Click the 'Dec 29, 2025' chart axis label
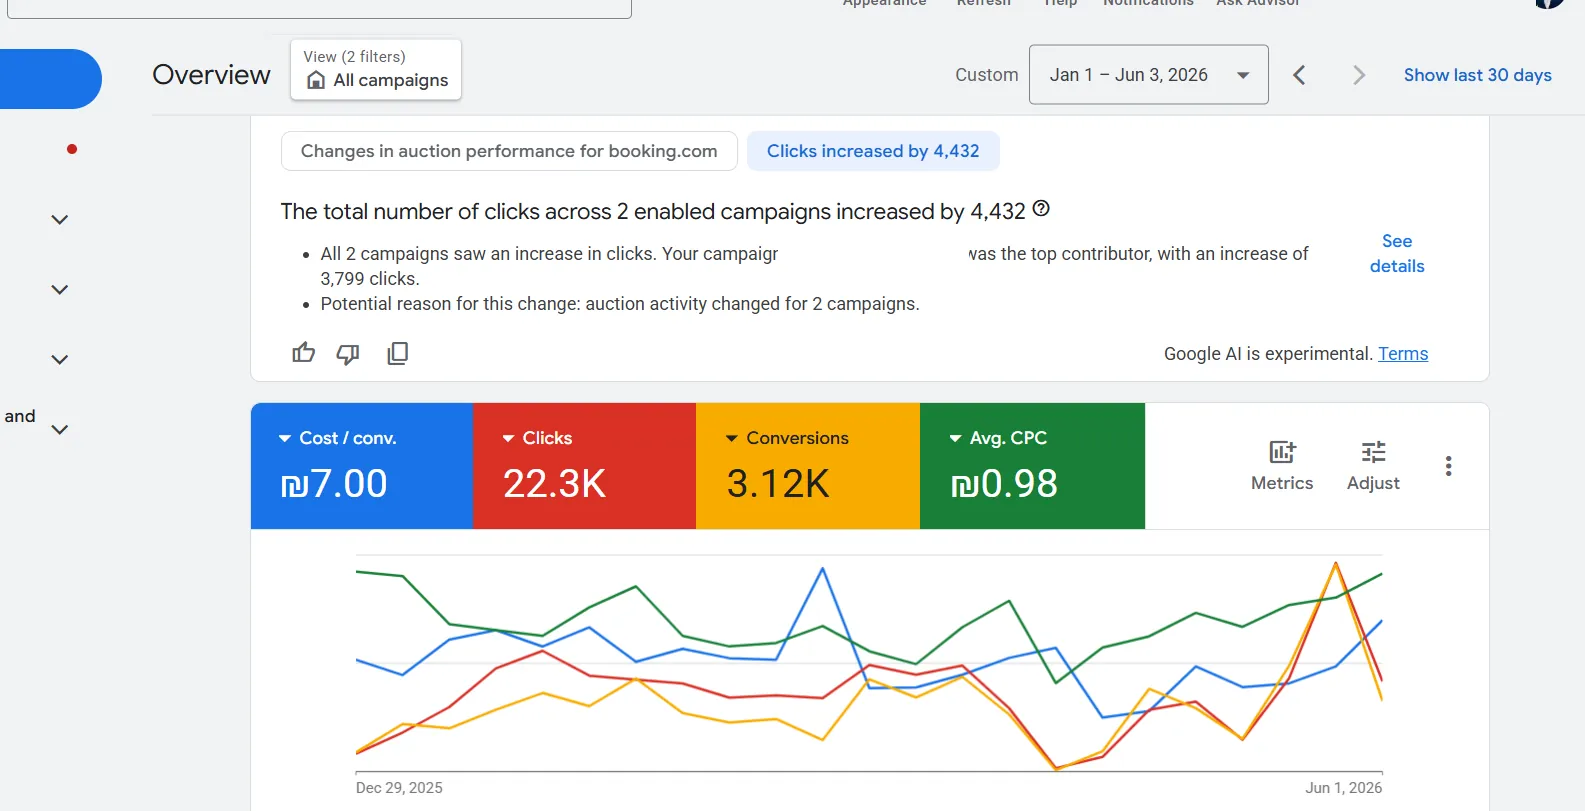This screenshot has height=811, width=1585. point(399,788)
